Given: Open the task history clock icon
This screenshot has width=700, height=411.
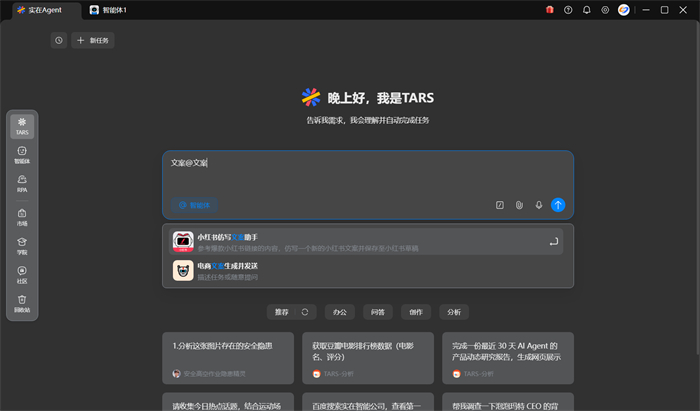Looking at the screenshot, I should [59, 40].
